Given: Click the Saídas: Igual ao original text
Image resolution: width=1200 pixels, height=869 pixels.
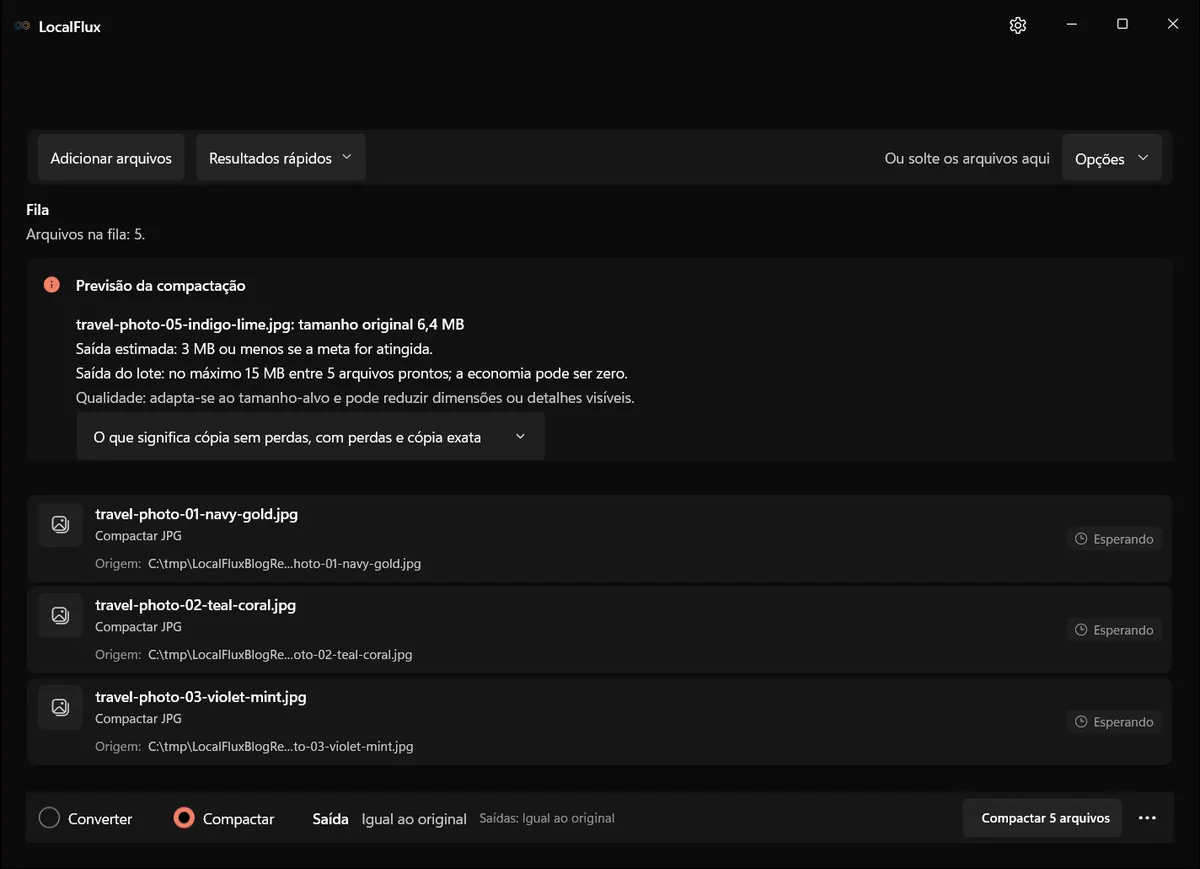Looking at the screenshot, I should (x=547, y=818).
